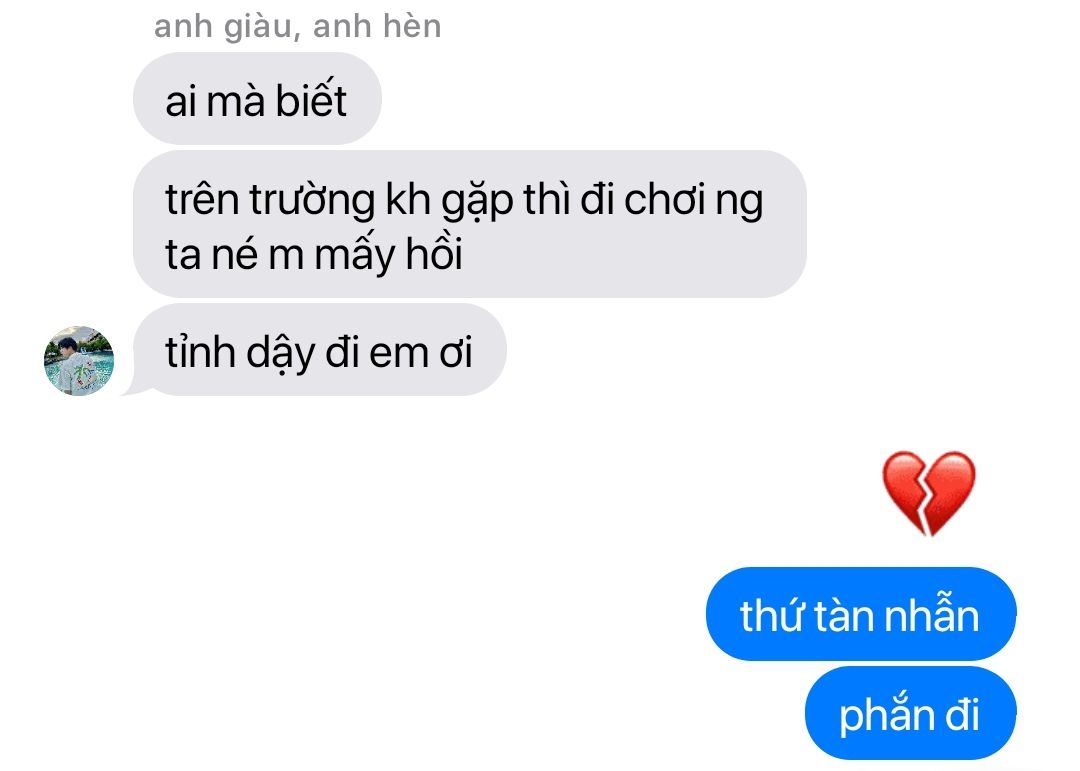Screen dimensions: 1080x771
Task: Tap the blue "thứ tàn nhẫn" bubble
Action: click(x=860, y=614)
